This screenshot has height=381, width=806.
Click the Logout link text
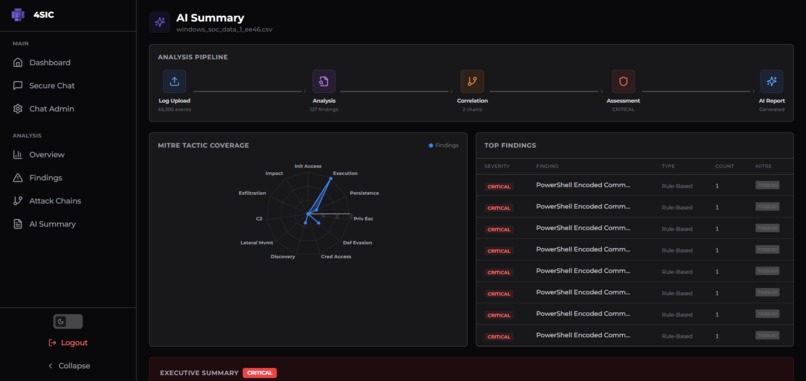click(75, 343)
